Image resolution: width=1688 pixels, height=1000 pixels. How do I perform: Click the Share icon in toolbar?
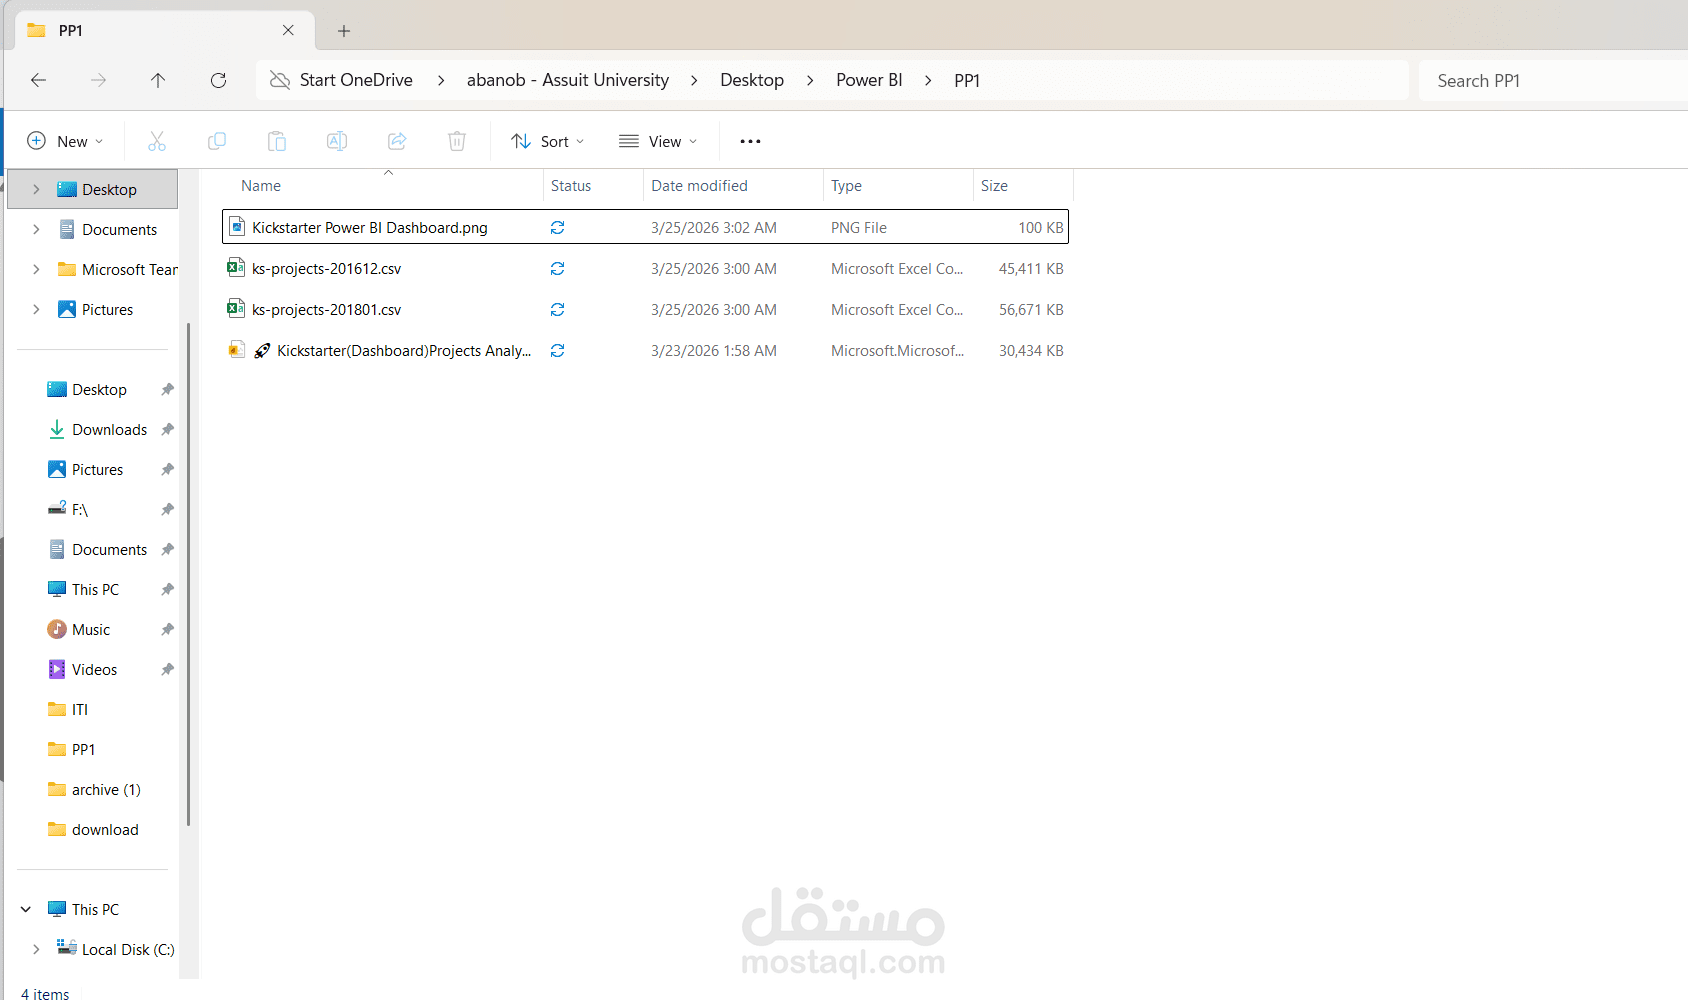(x=397, y=141)
